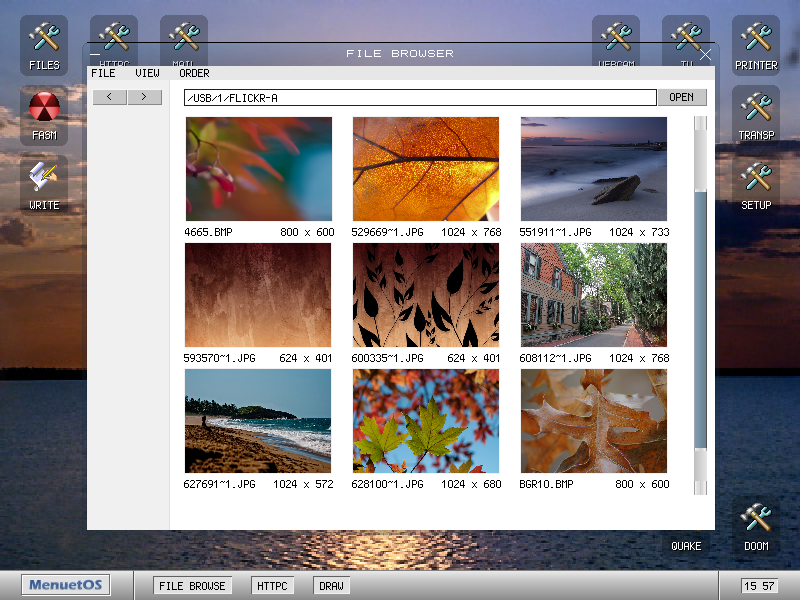Launch the PRINTER desktop icon
800x600 pixels.
click(756, 45)
